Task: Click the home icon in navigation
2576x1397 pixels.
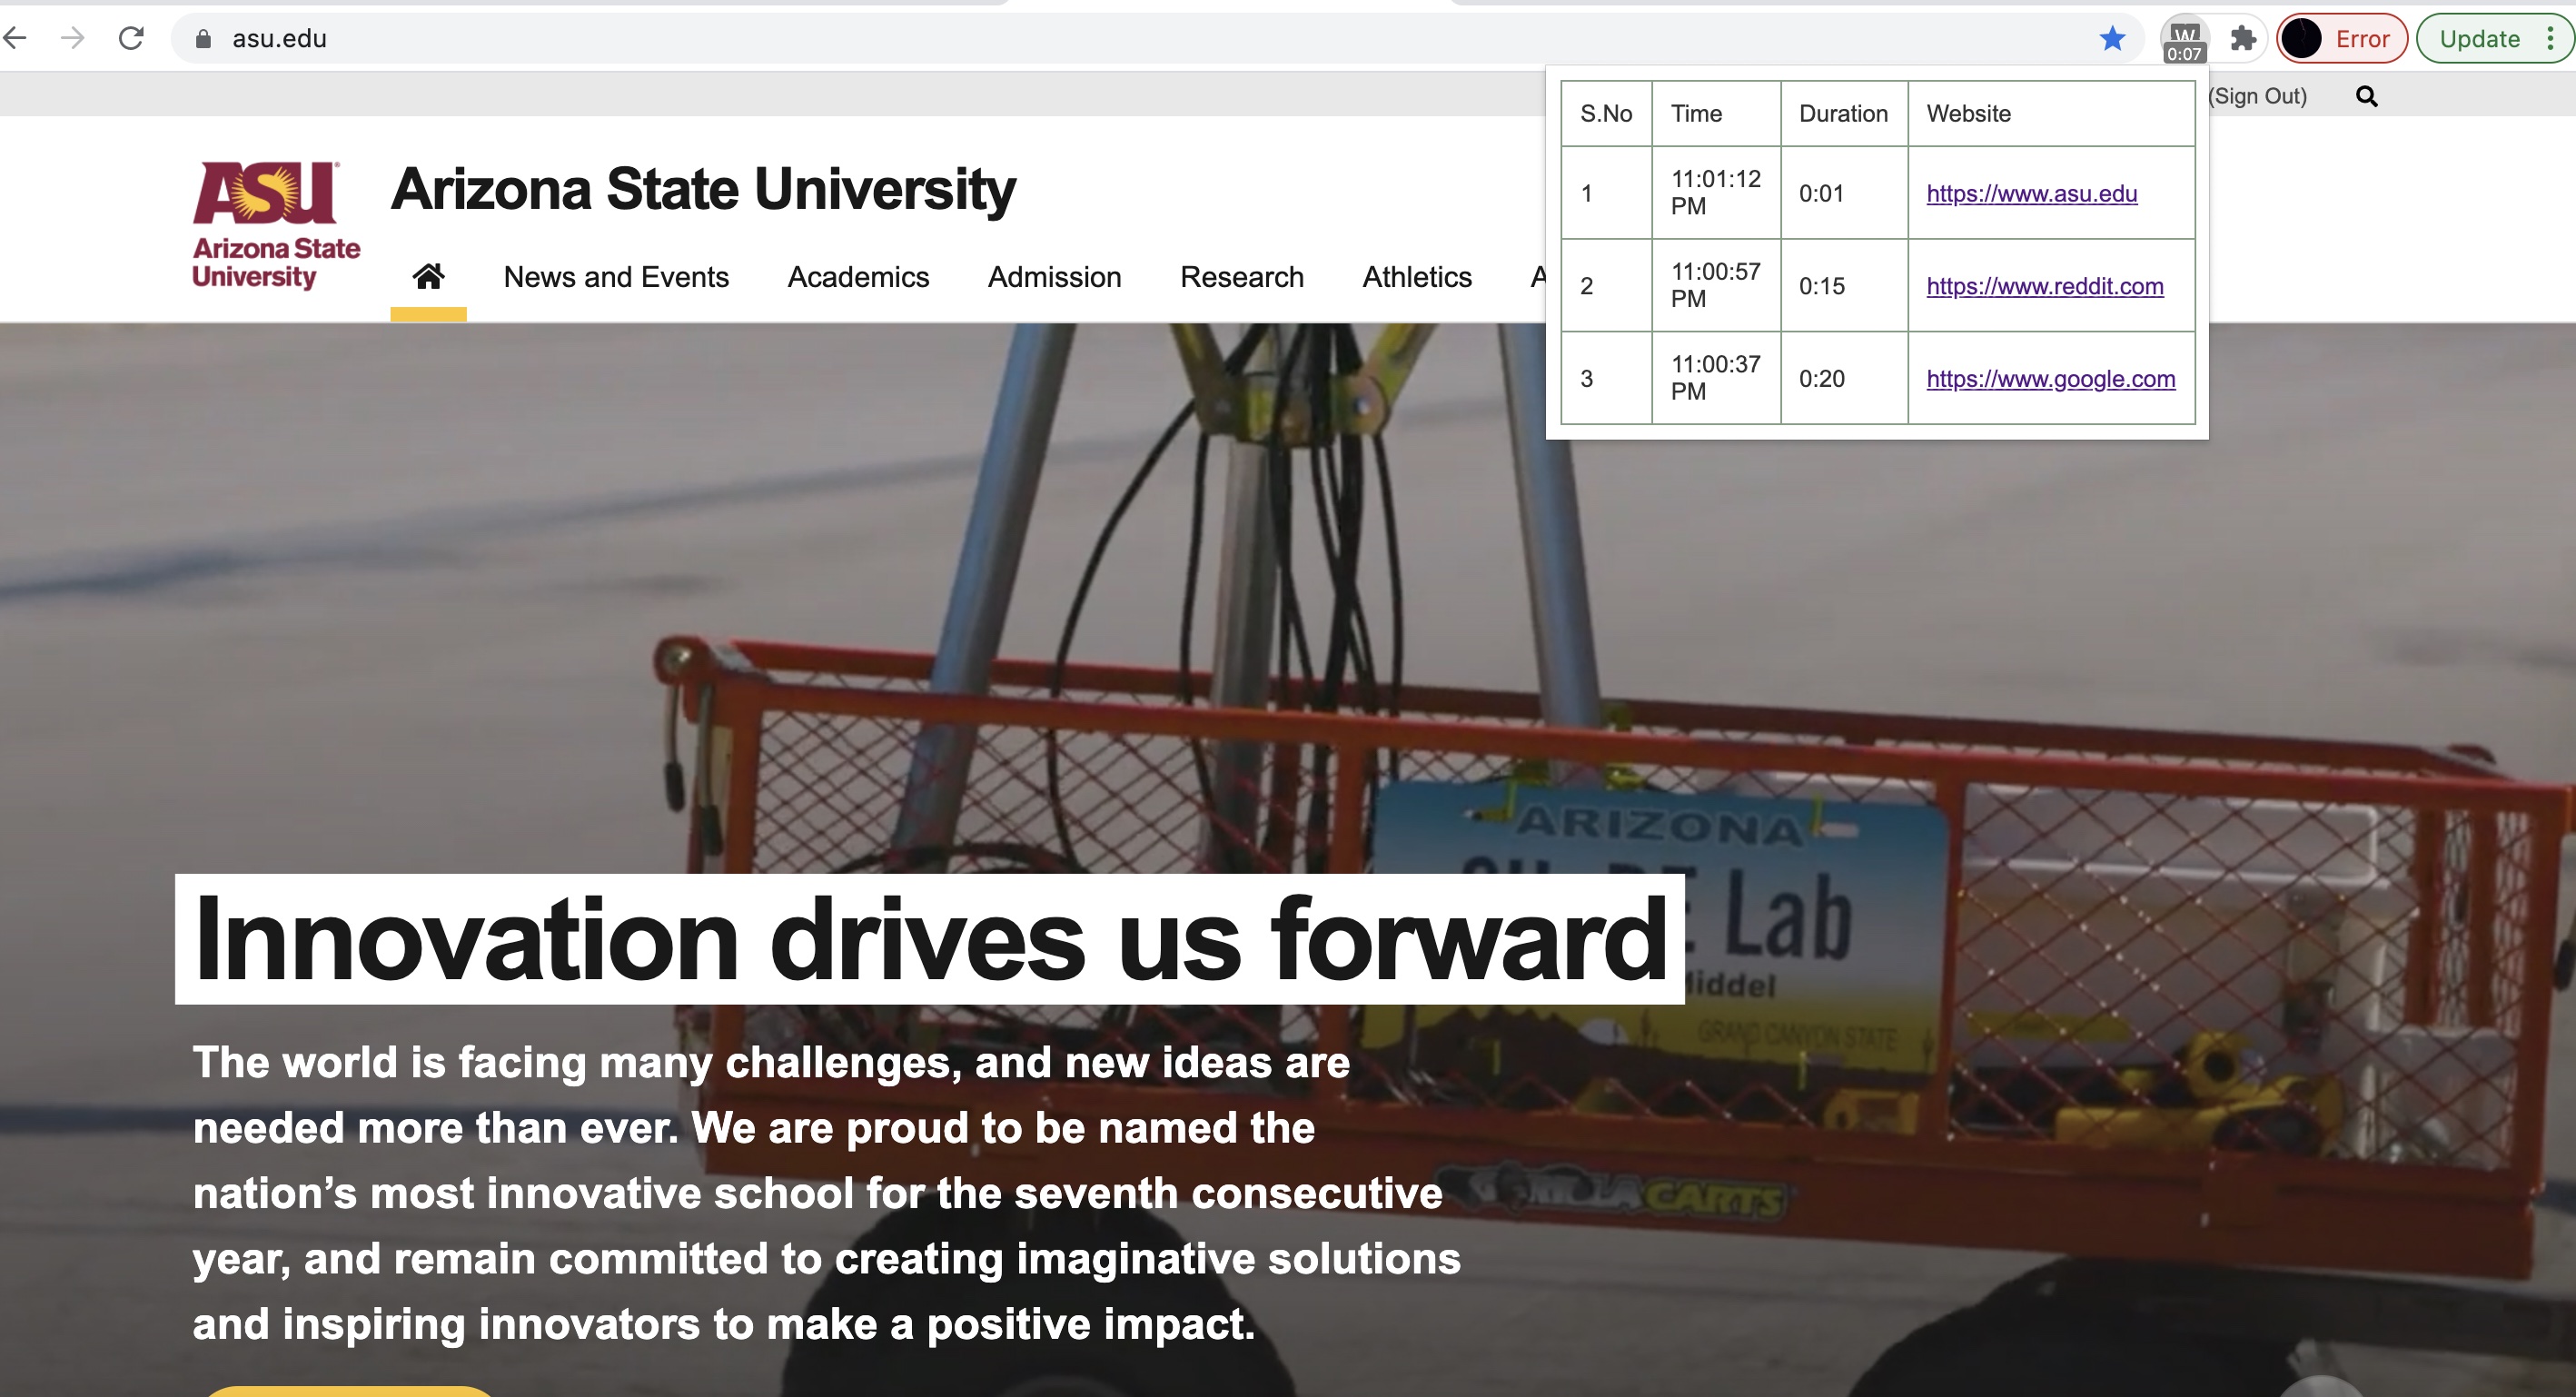Action: click(x=428, y=276)
